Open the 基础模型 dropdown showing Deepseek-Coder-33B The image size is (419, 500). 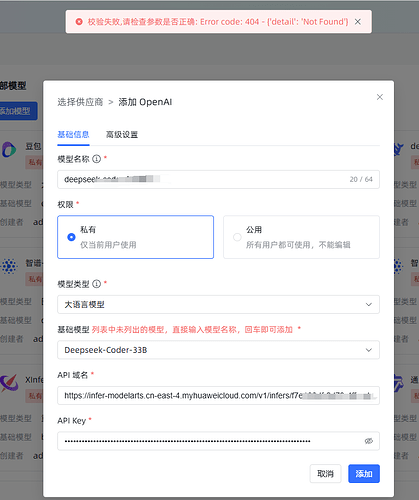pyautogui.click(x=218, y=350)
